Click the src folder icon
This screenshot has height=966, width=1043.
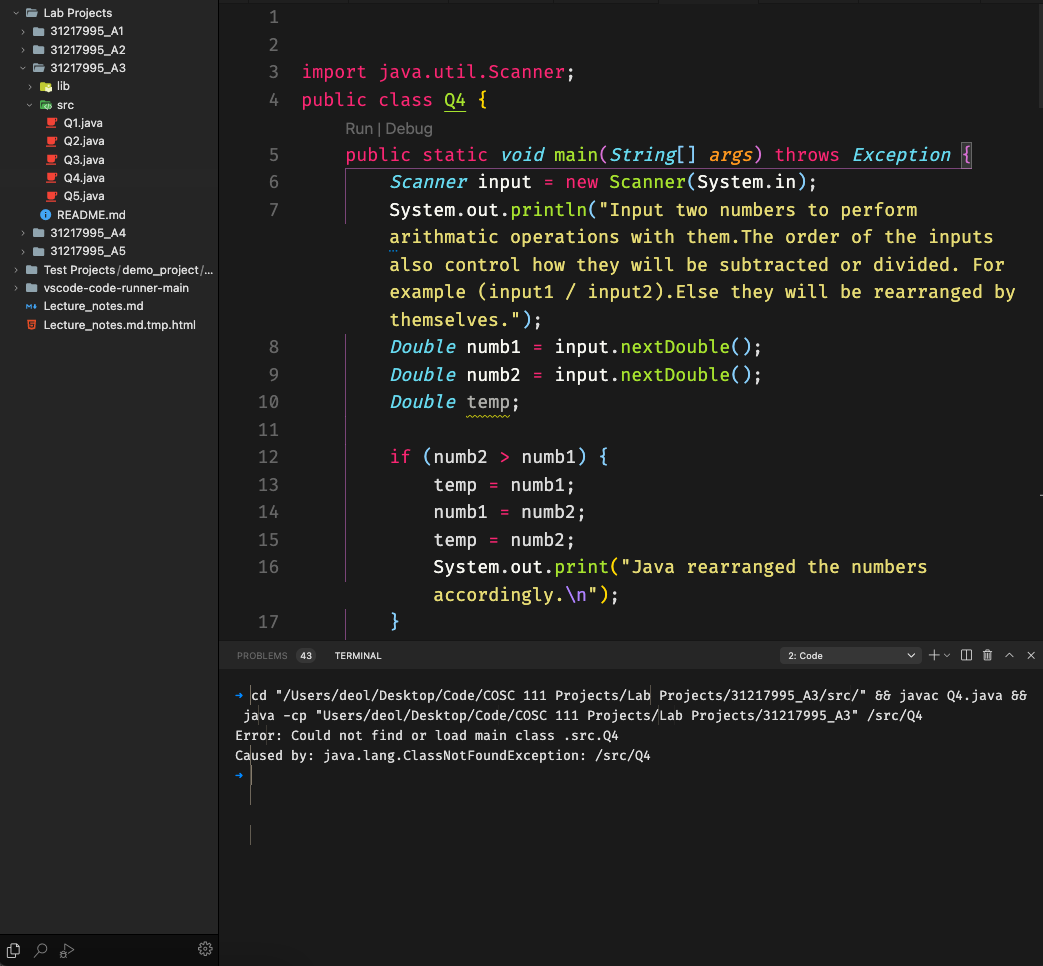[x=46, y=105]
